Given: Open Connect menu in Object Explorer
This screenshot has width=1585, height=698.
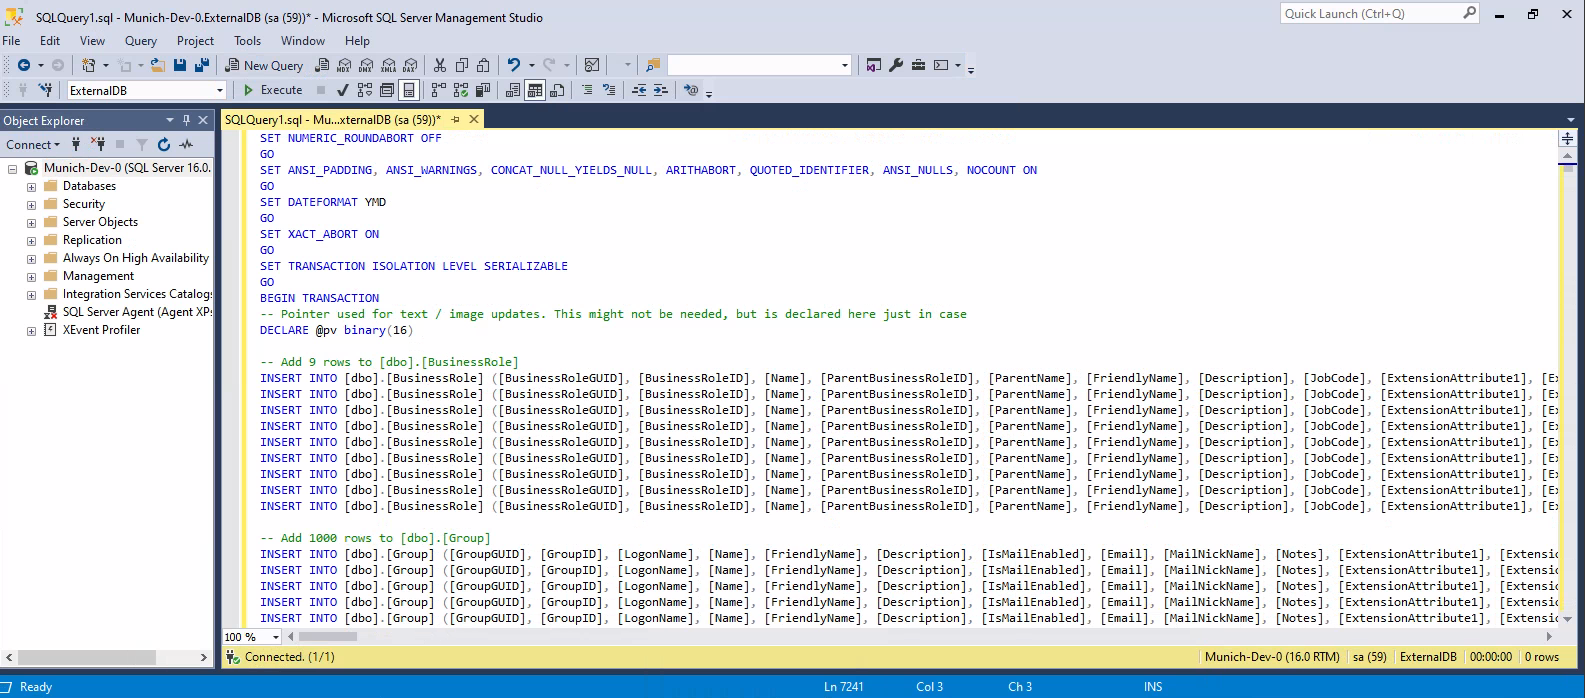Looking at the screenshot, I should click(34, 145).
